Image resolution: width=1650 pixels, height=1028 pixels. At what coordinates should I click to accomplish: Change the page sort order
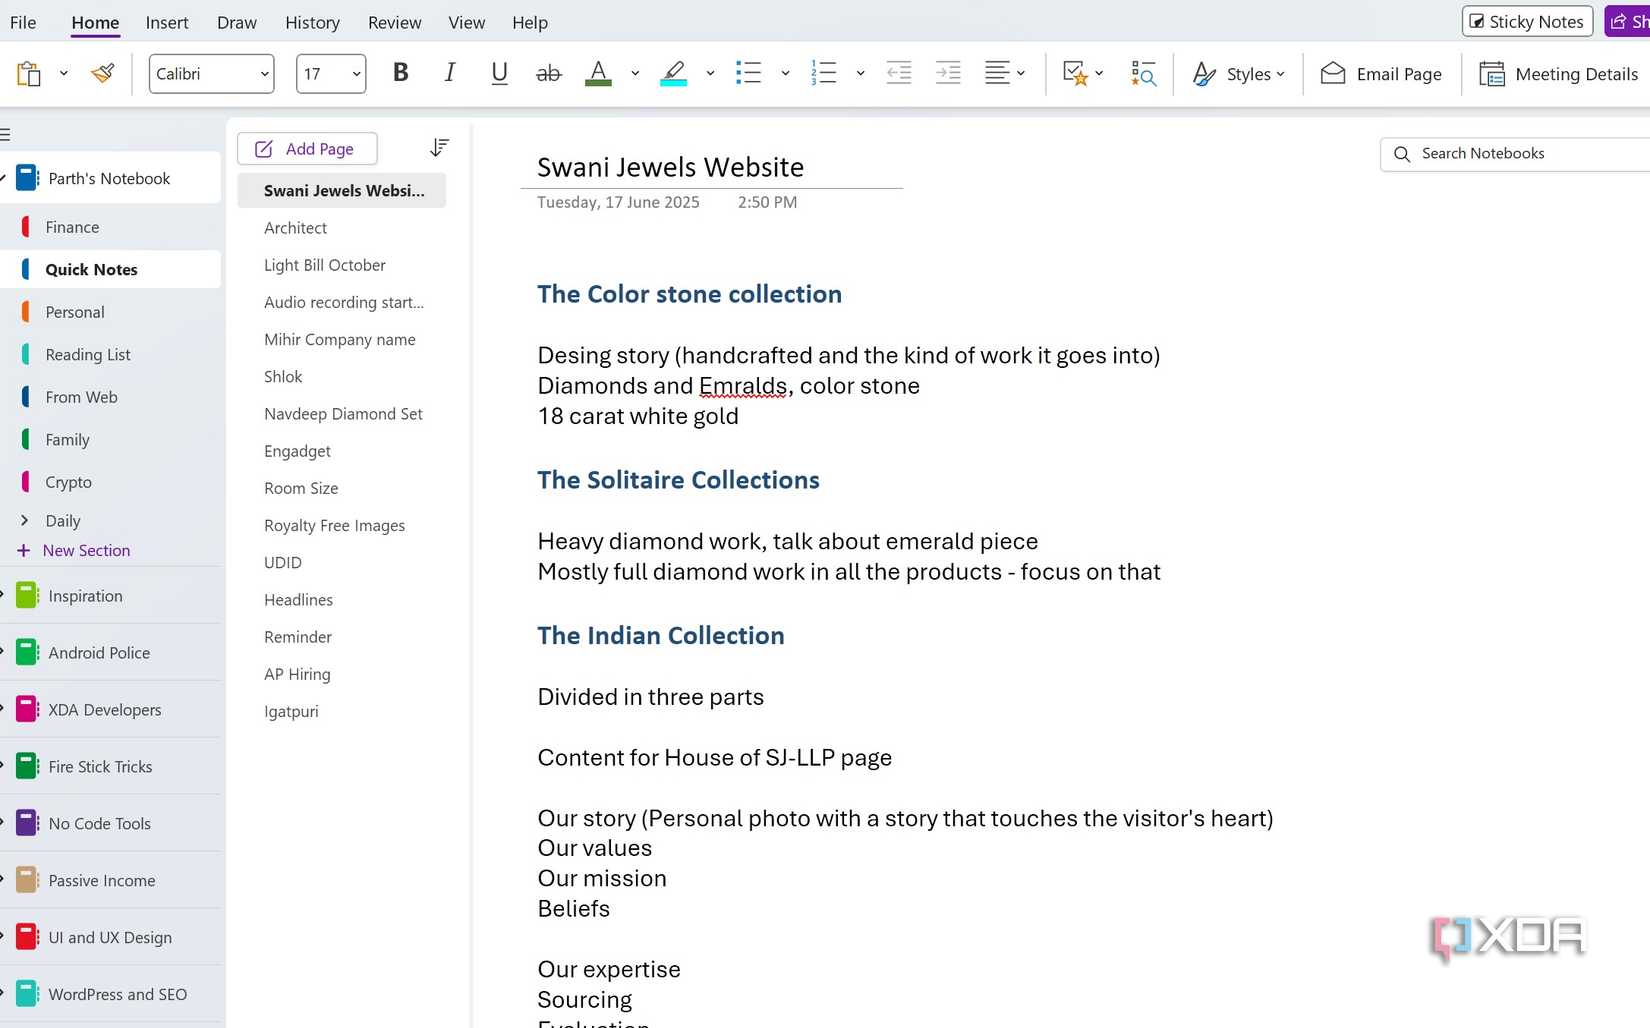click(x=439, y=147)
